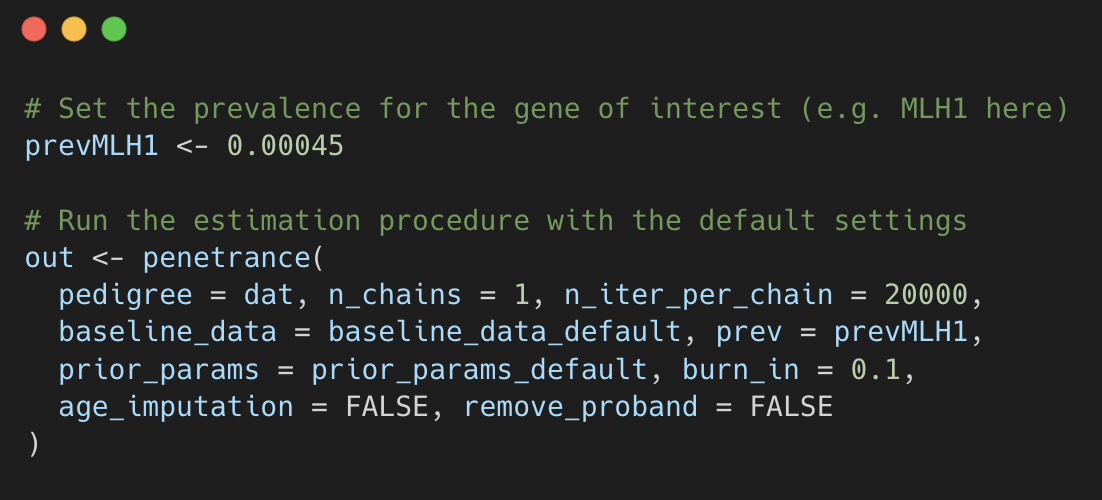Select the n_chains parameter

[395, 294]
